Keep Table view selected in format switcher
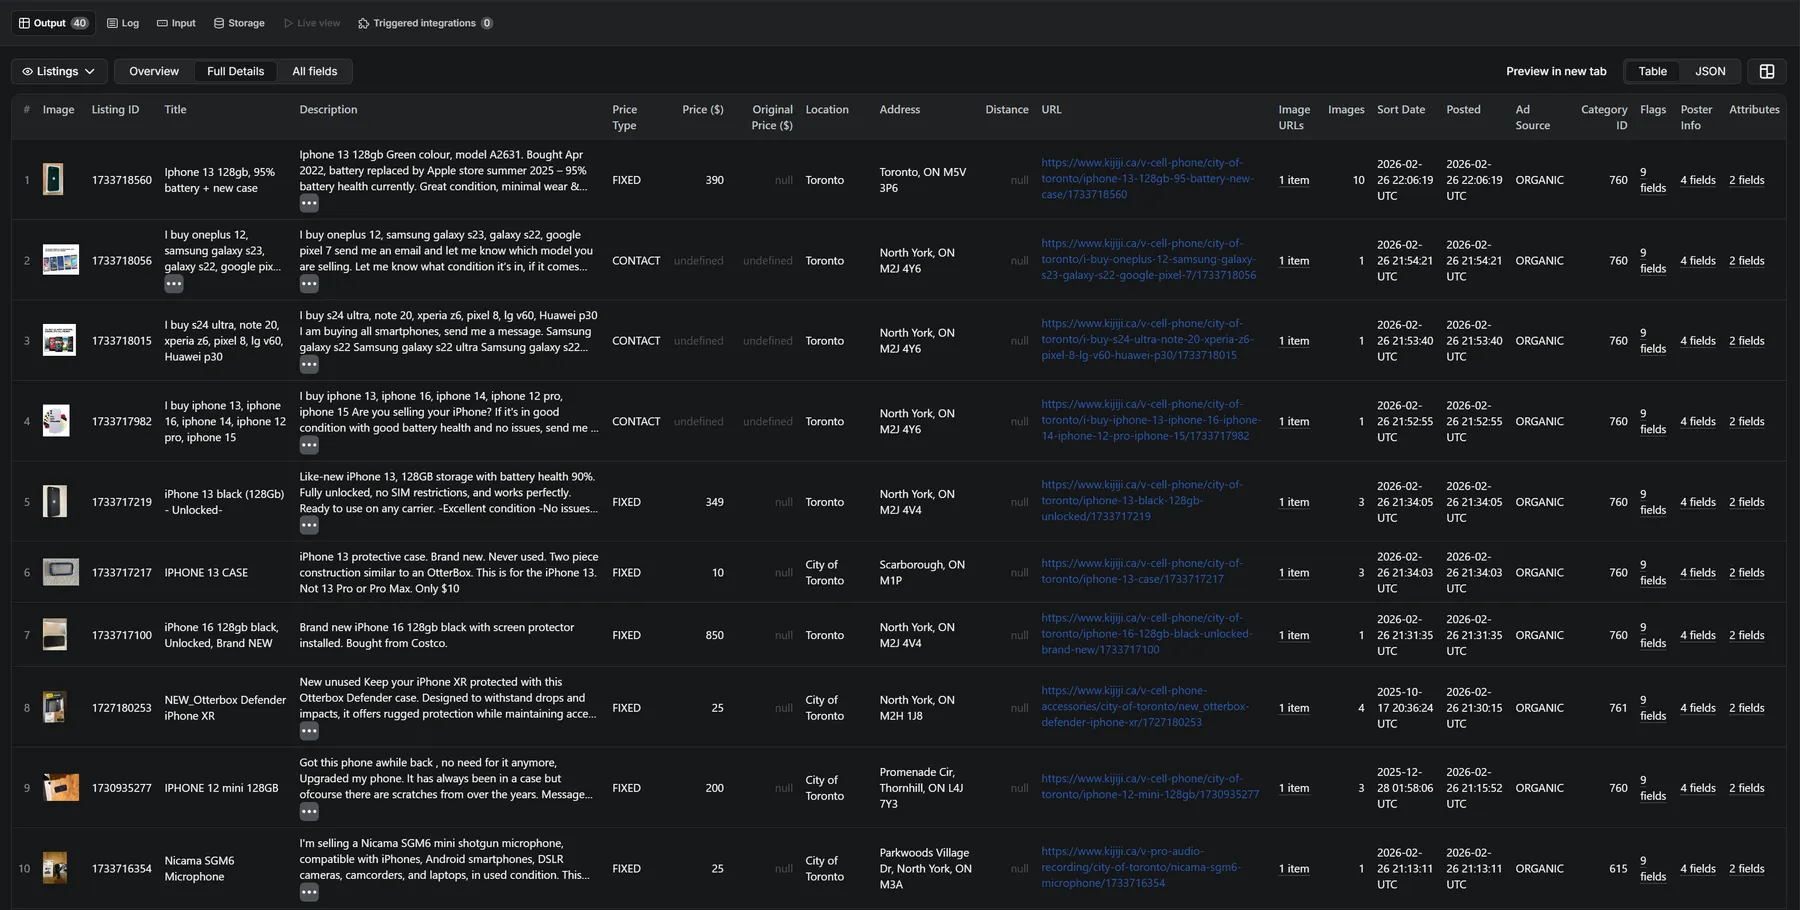The image size is (1800, 910). (x=1652, y=71)
